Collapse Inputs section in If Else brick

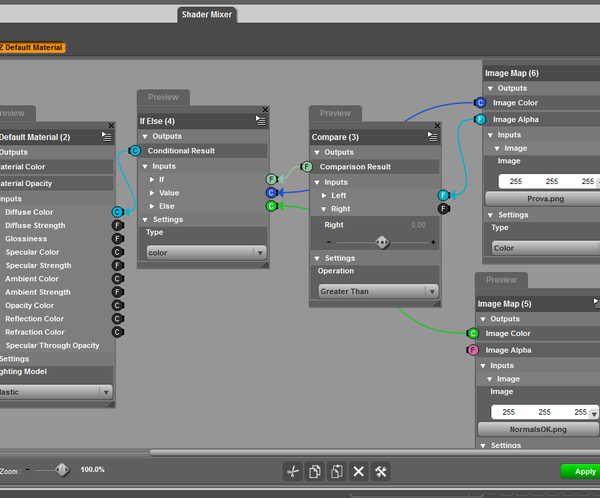[145, 167]
